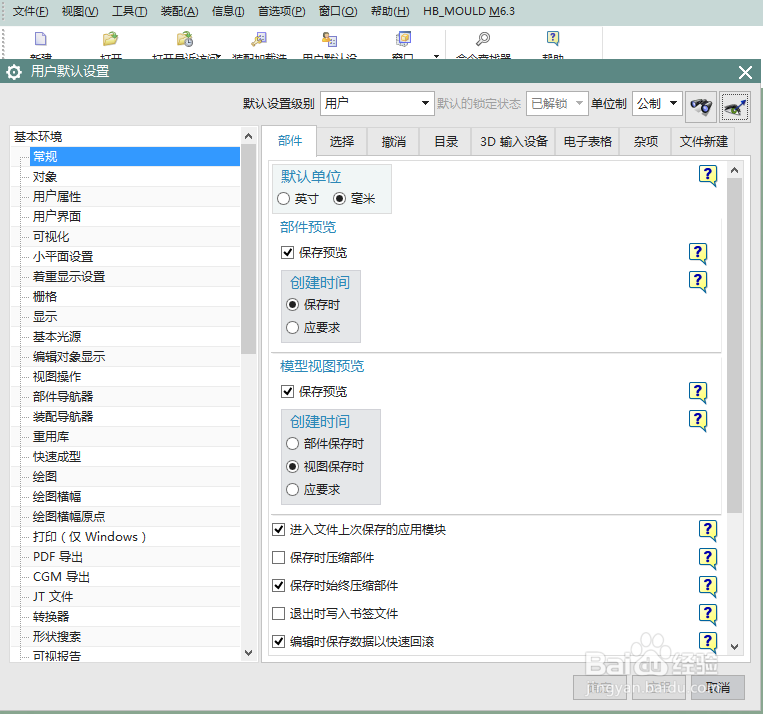The height and width of the screenshot is (714, 763).
Task: Click help icon beside 退出时写入书签文件
Action: 708,614
